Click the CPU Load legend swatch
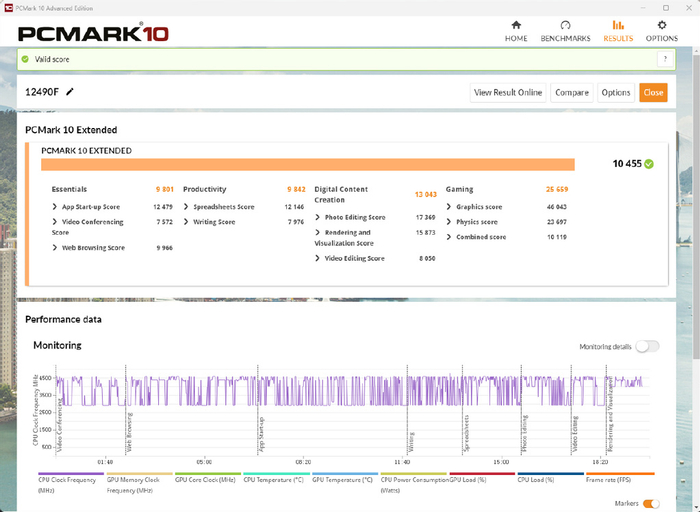The width and height of the screenshot is (700, 512). 550,474
